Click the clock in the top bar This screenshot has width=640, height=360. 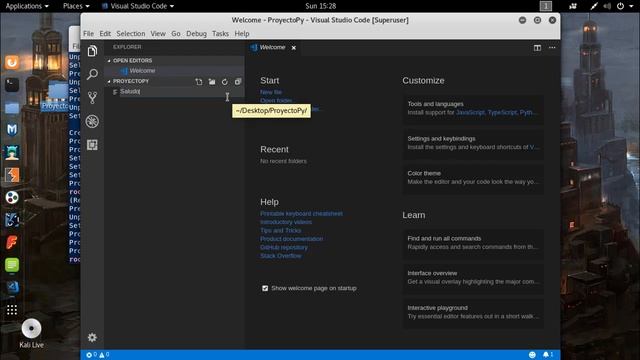320,6
